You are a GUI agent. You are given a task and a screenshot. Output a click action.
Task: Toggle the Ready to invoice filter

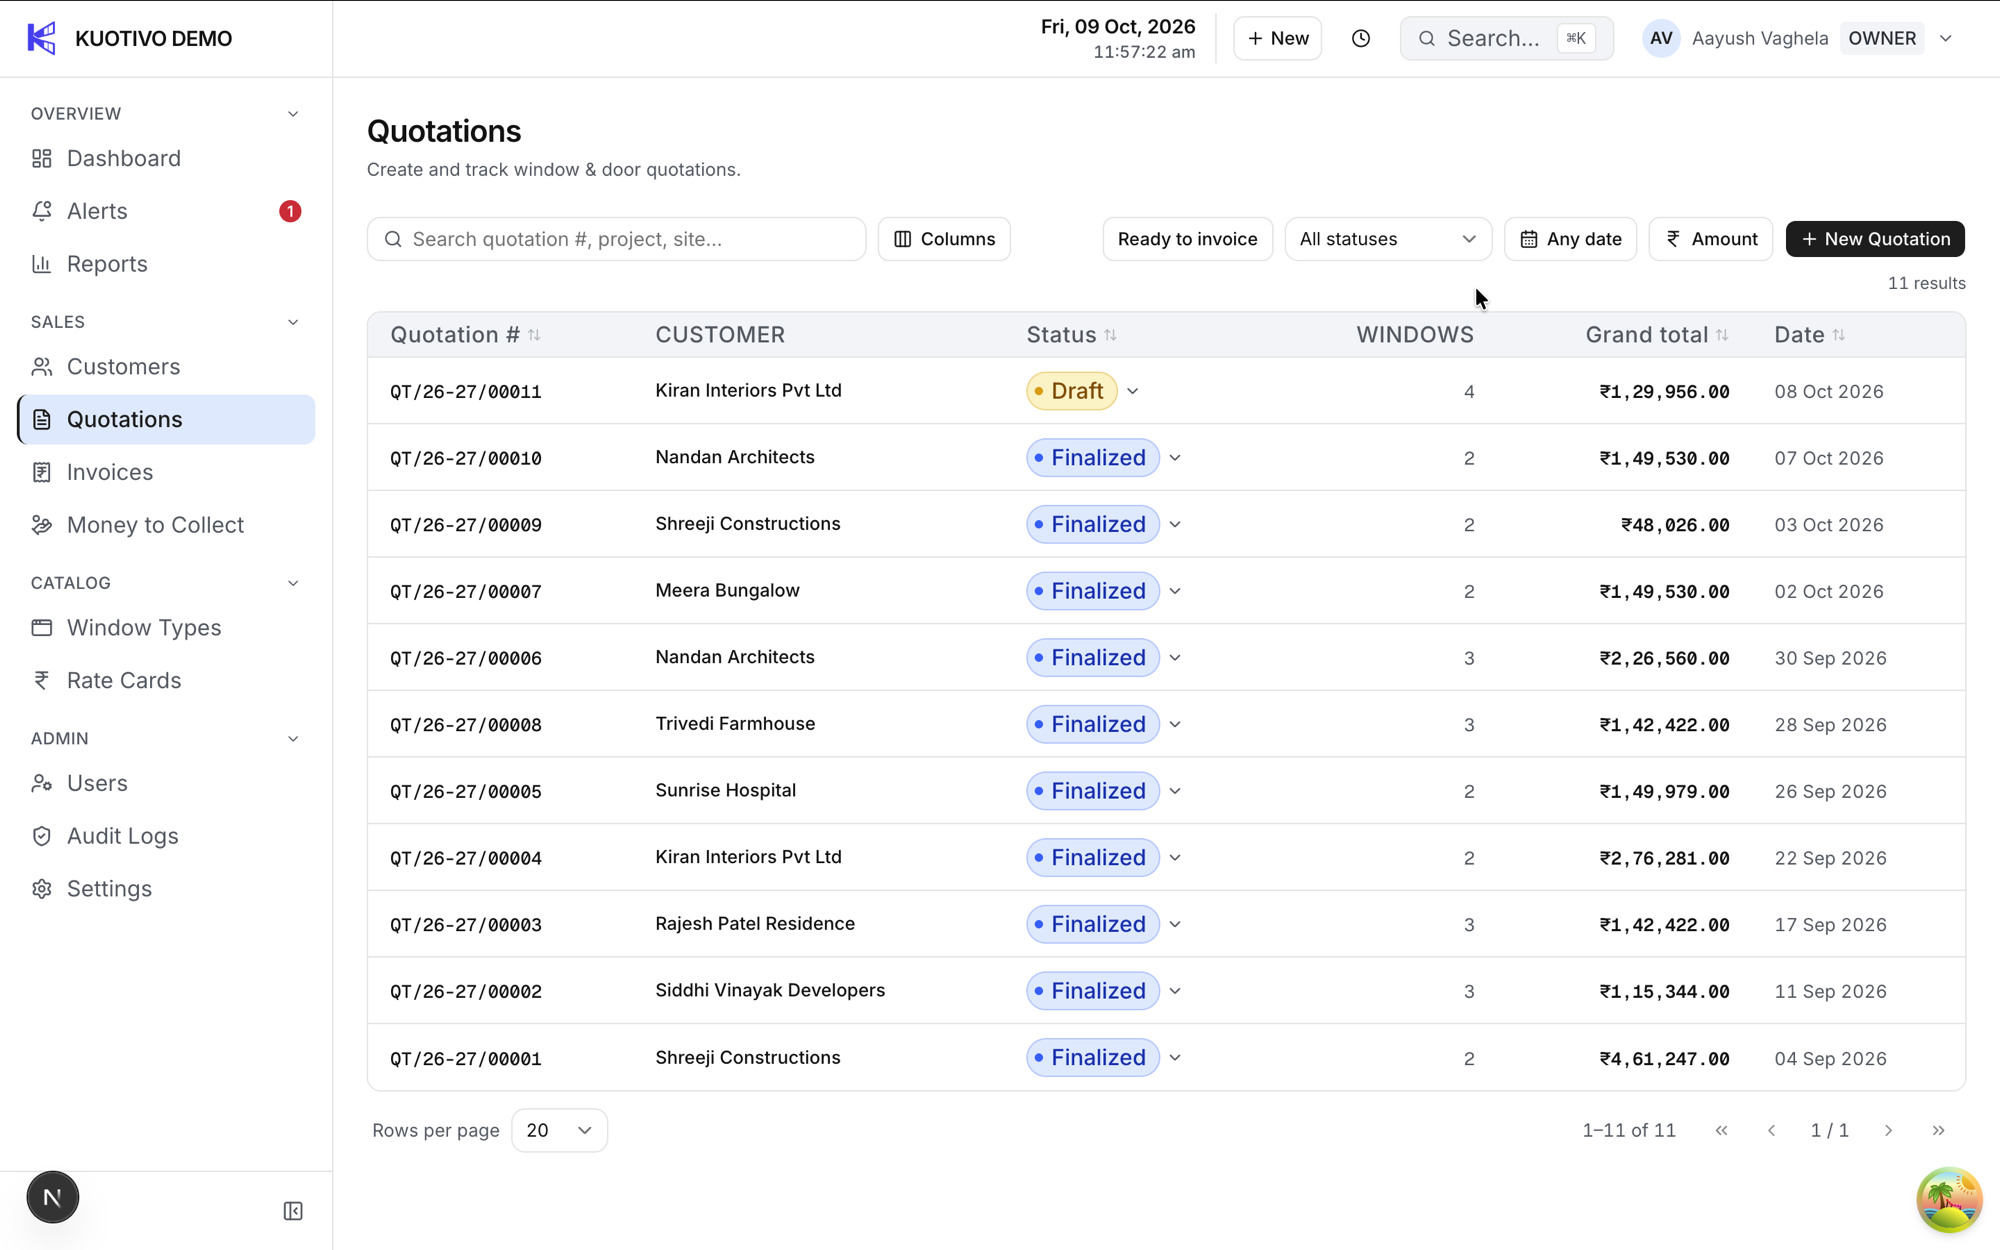click(1187, 239)
